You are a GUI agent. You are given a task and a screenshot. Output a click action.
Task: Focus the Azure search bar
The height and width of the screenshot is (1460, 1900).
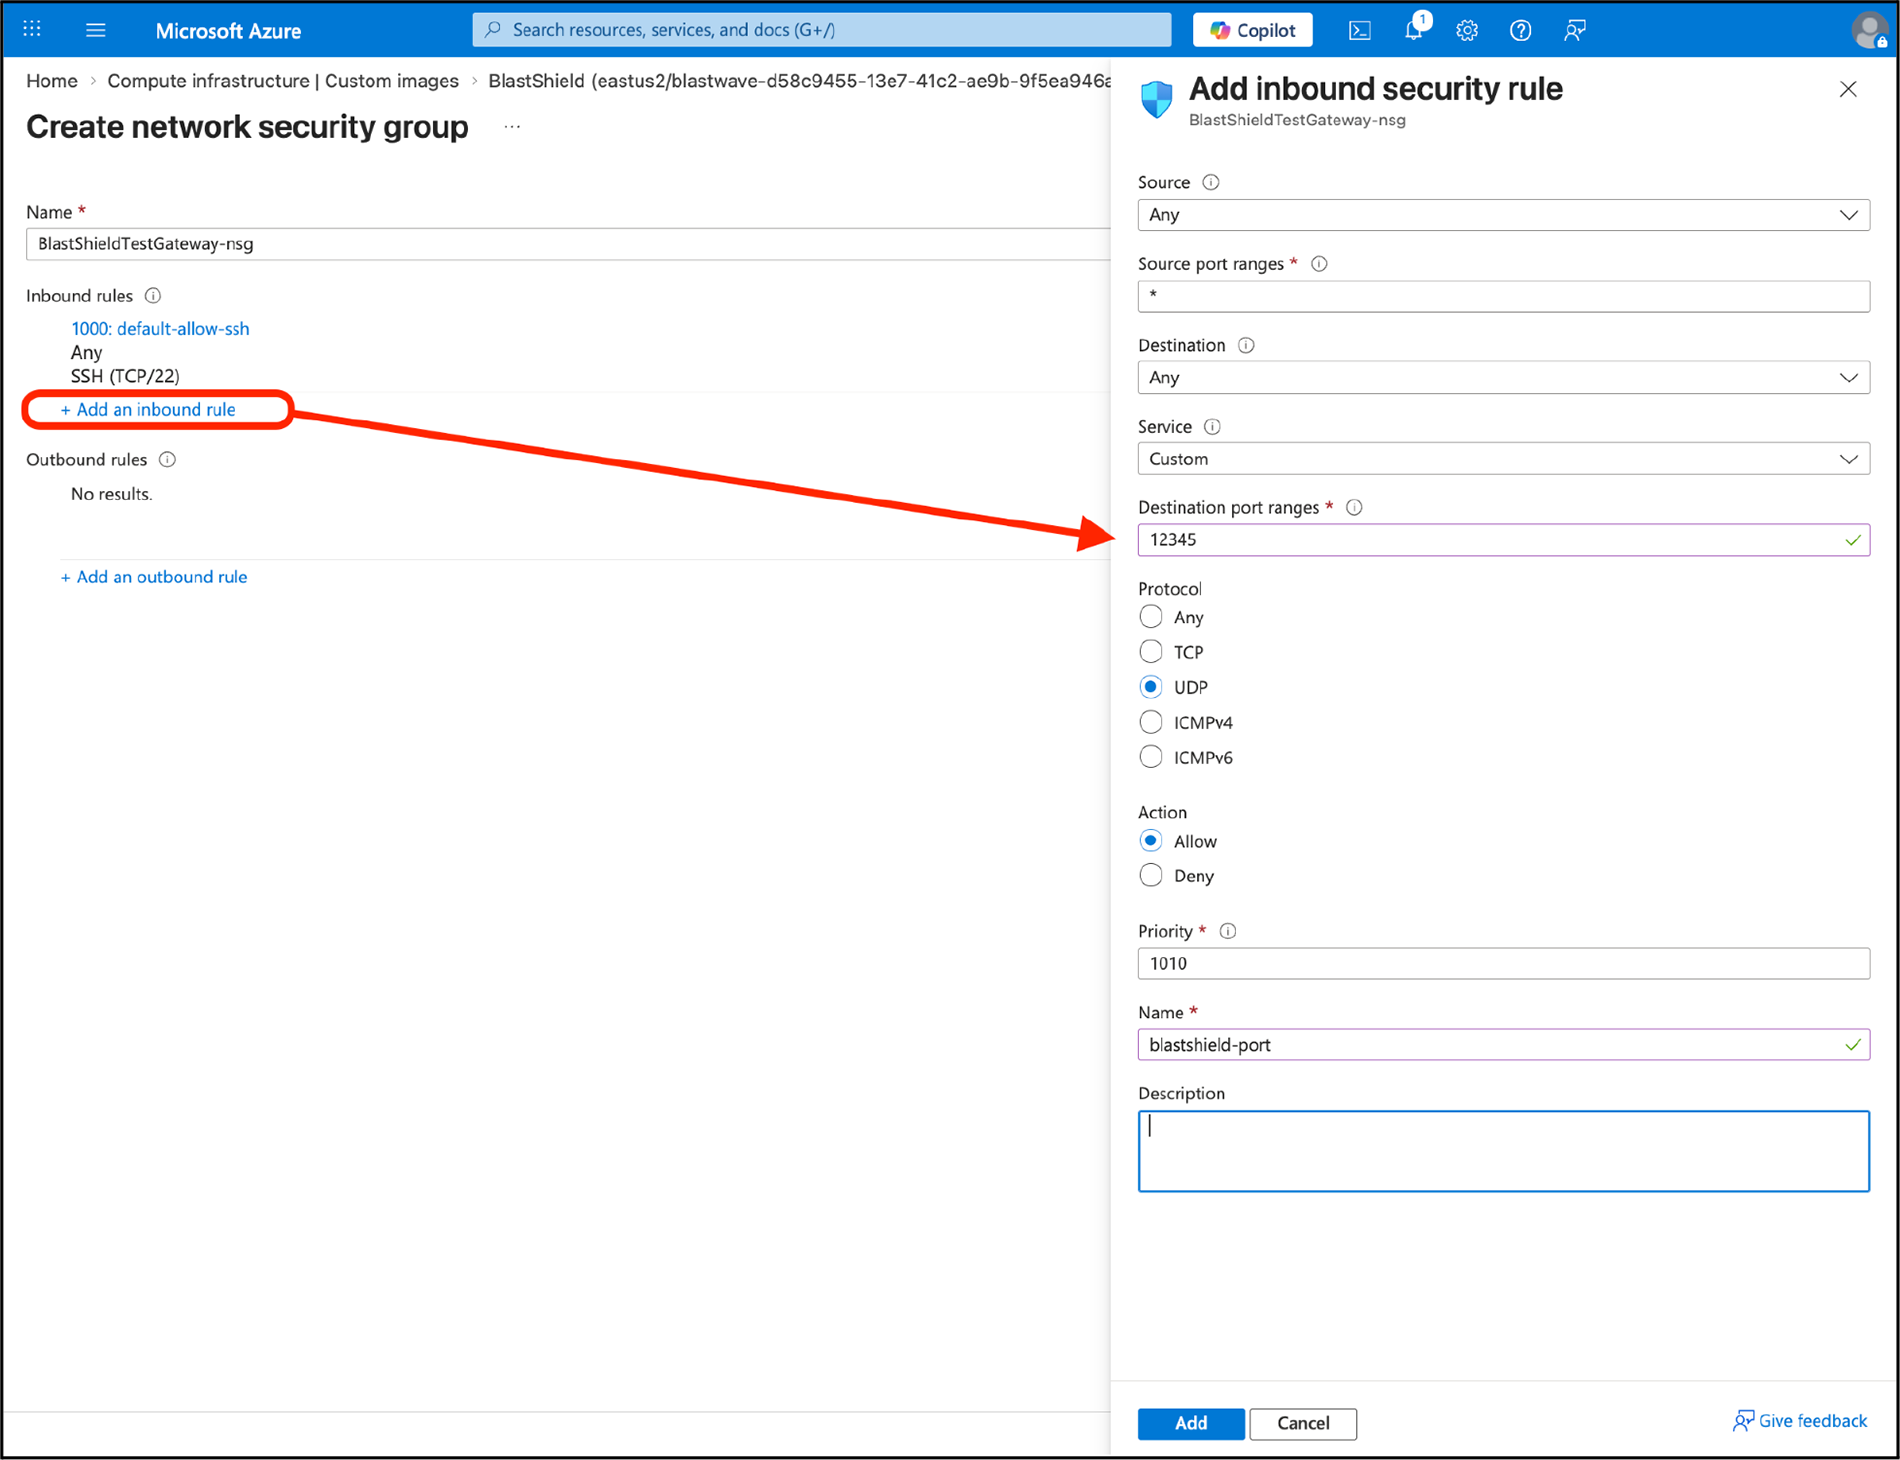coord(822,30)
